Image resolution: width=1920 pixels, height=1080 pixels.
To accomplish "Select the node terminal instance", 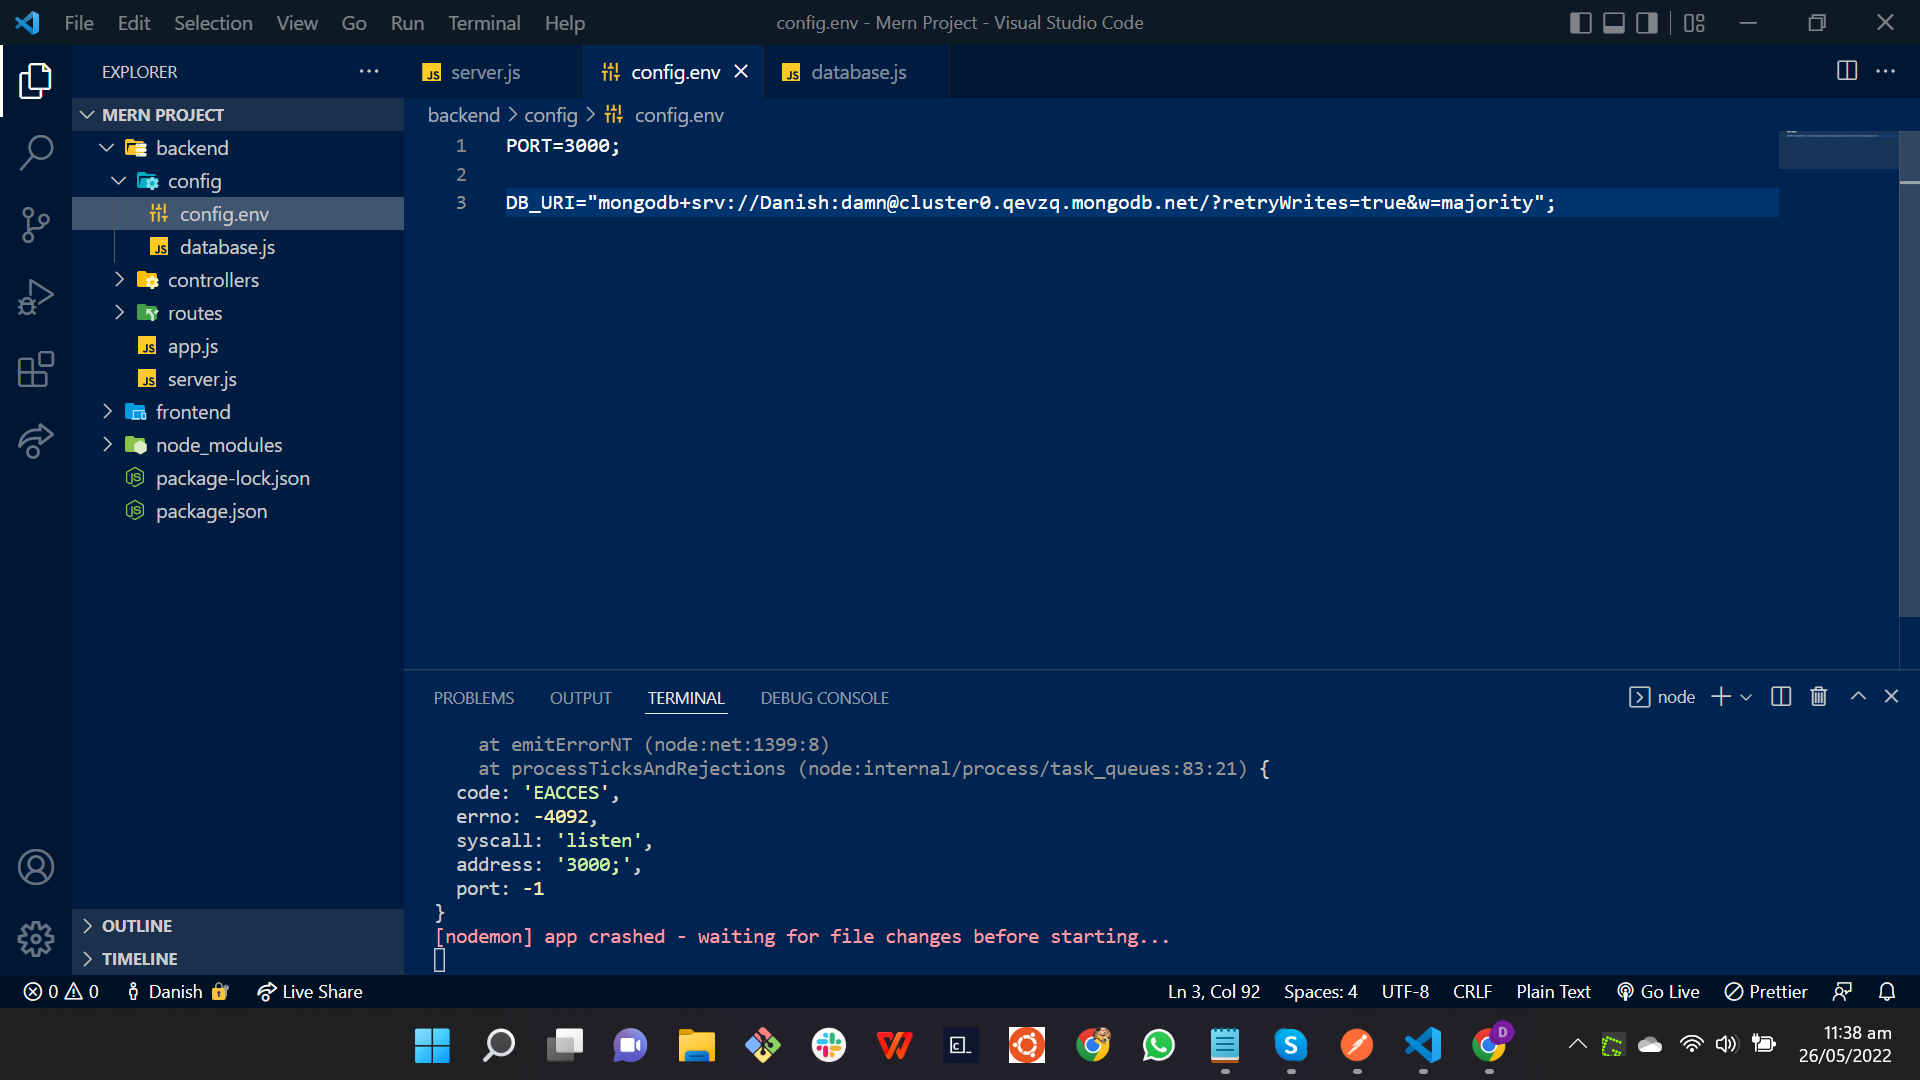I will 1662,697.
